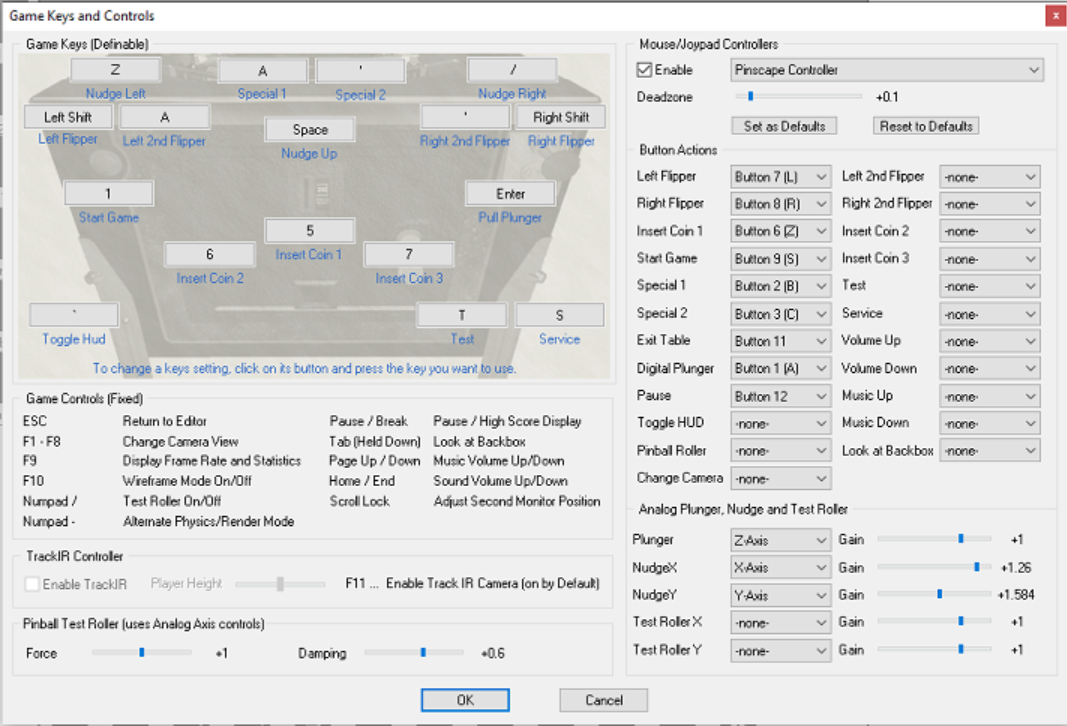The width and height of the screenshot is (1067, 726).
Task: Click the Plunger Gain slider
Action: pos(934,539)
